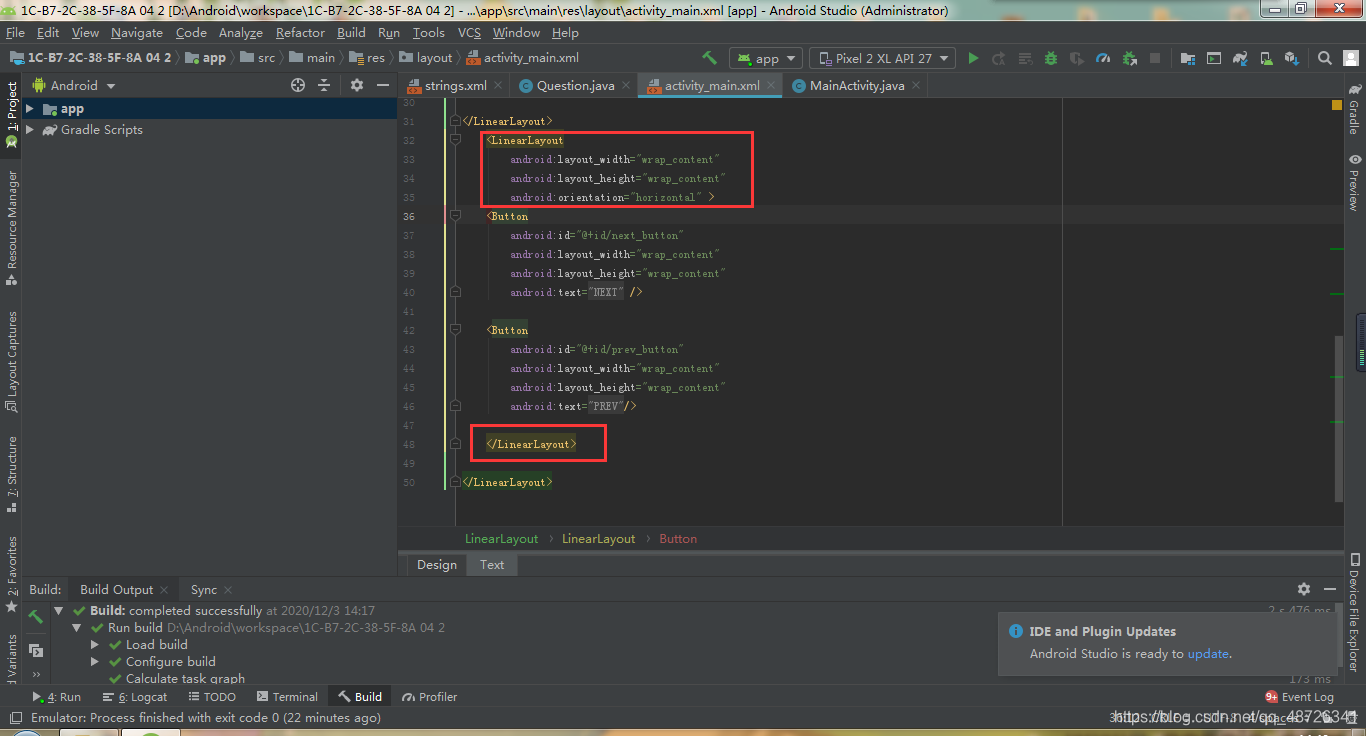The image size is (1366, 736).
Task: Open the Profile app speedometer icon
Action: (x=1103, y=58)
